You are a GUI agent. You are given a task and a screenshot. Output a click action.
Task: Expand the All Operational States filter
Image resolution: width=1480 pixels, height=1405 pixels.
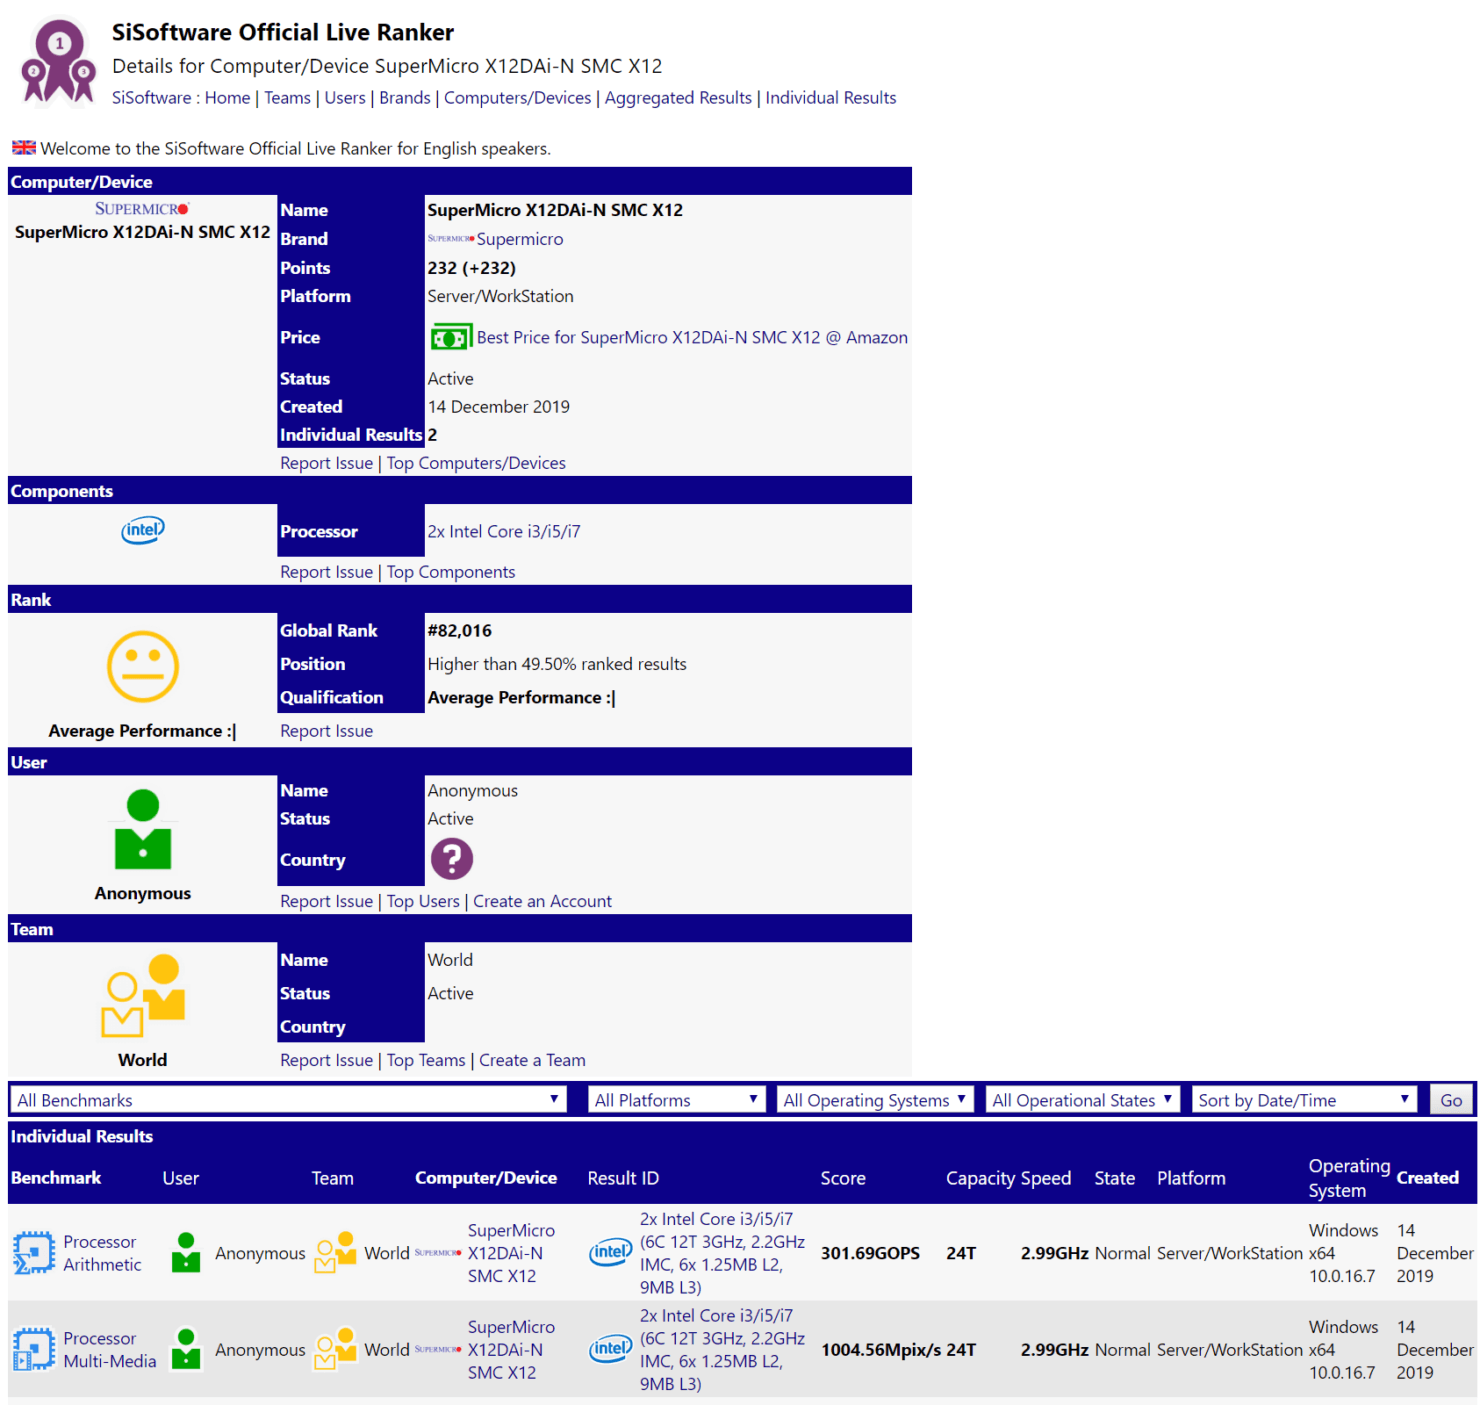point(1082,1100)
